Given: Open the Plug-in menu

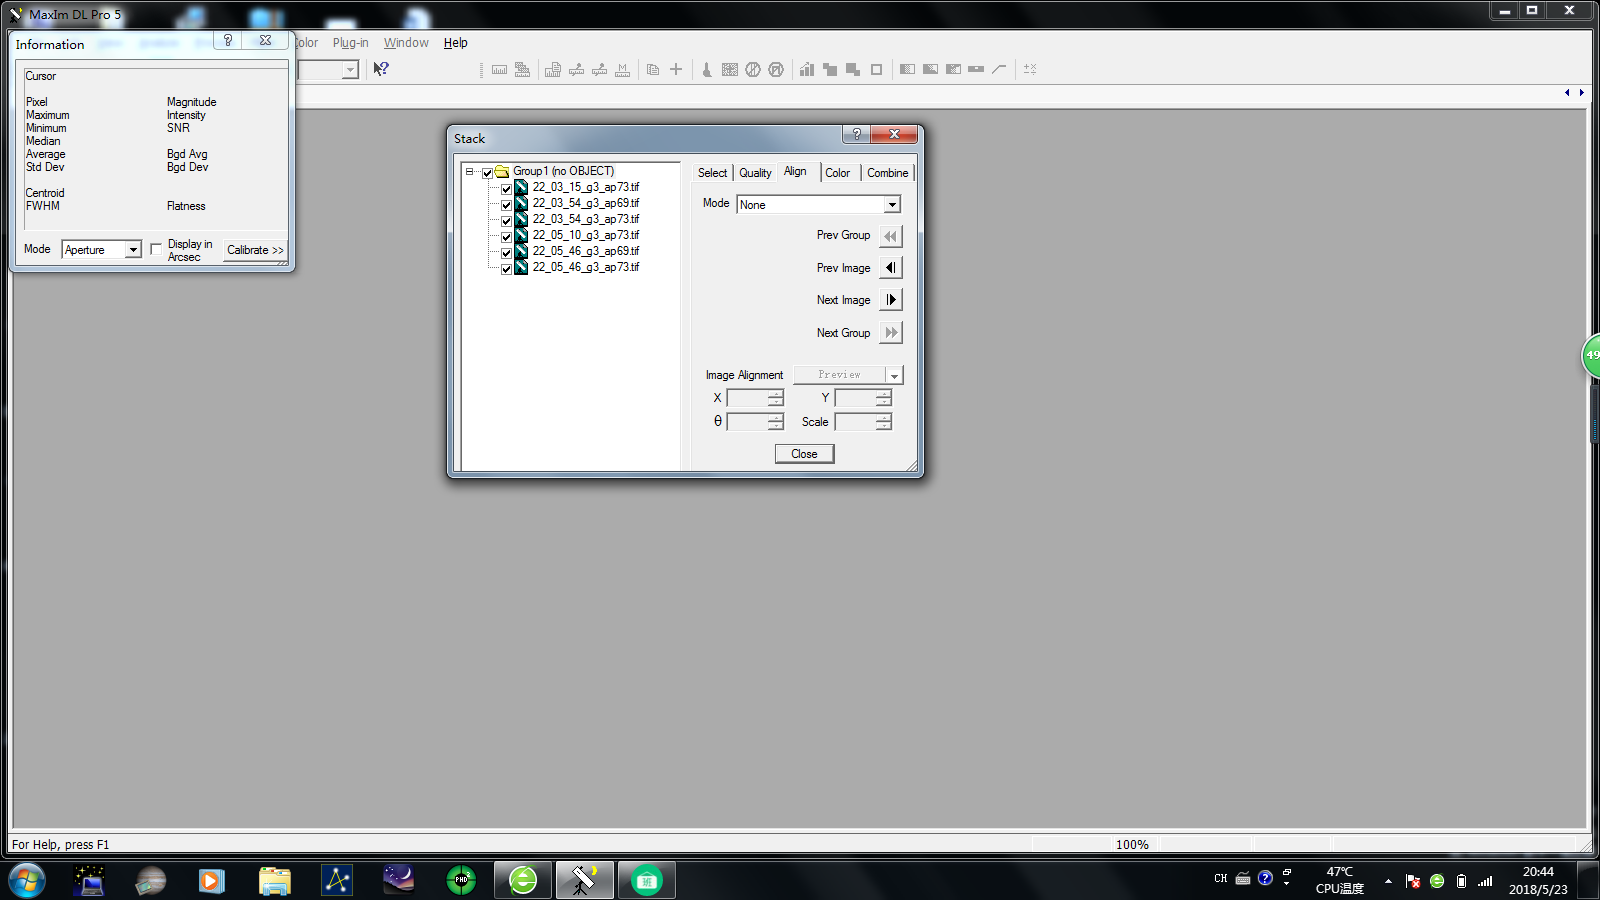Looking at the screenshot, I should click(x=350, y=42).
